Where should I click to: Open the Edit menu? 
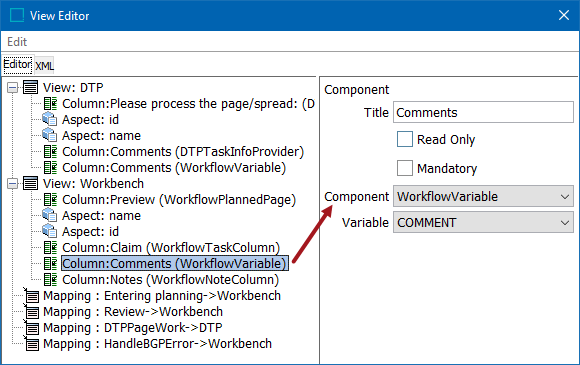coord(17,42)
